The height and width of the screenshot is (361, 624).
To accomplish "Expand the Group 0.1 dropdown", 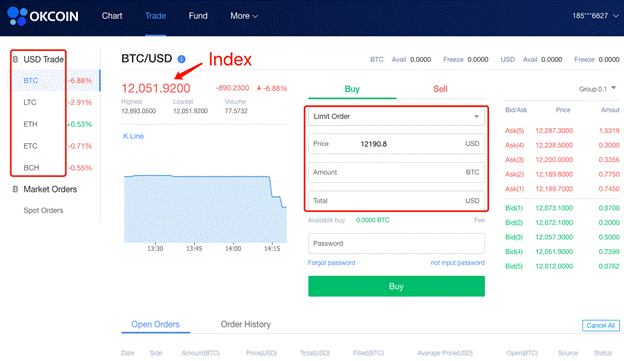I will (597, 89).
